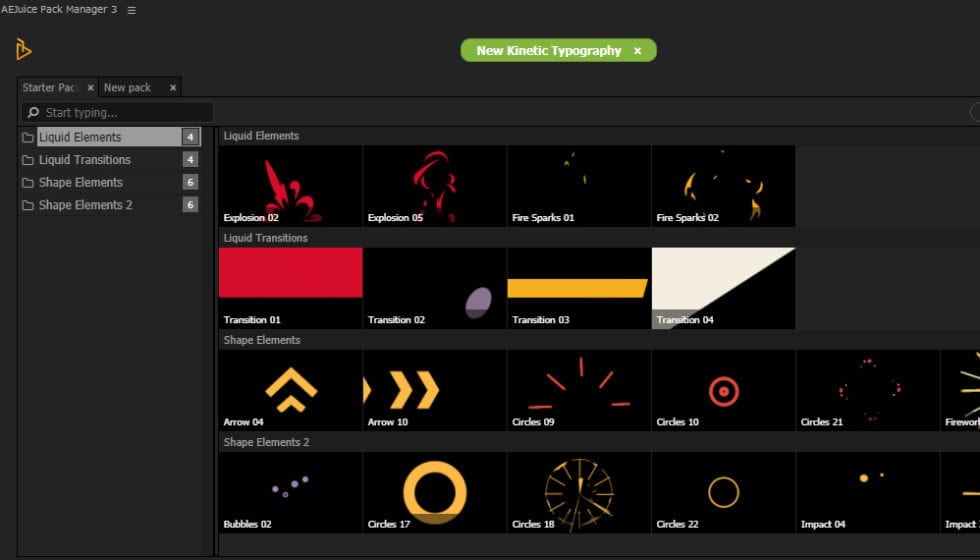The image size is (980, 560).
Task: Select the Circles 22 thumbnail
Action: coord(724,492)
